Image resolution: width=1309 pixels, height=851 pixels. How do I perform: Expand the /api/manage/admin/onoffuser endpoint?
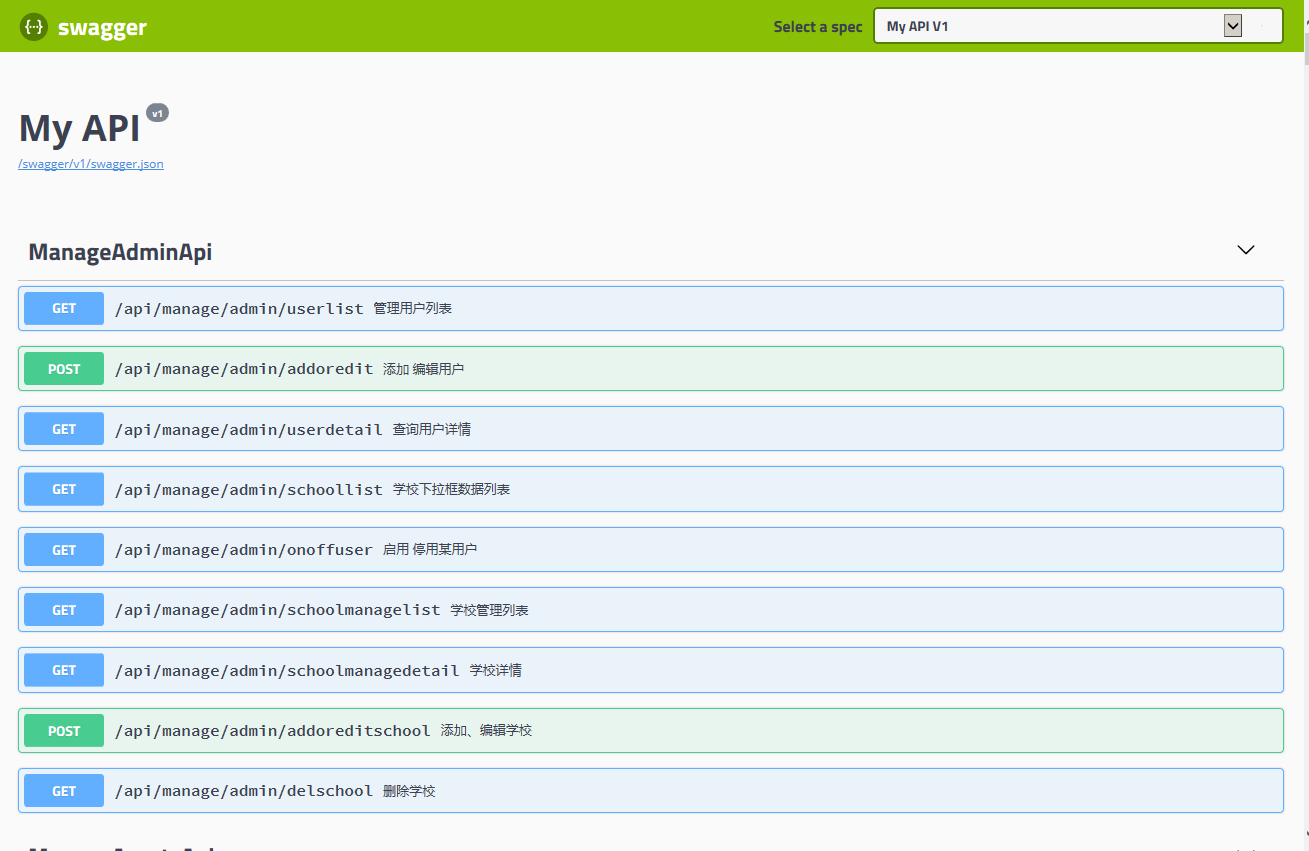point(651,550)
